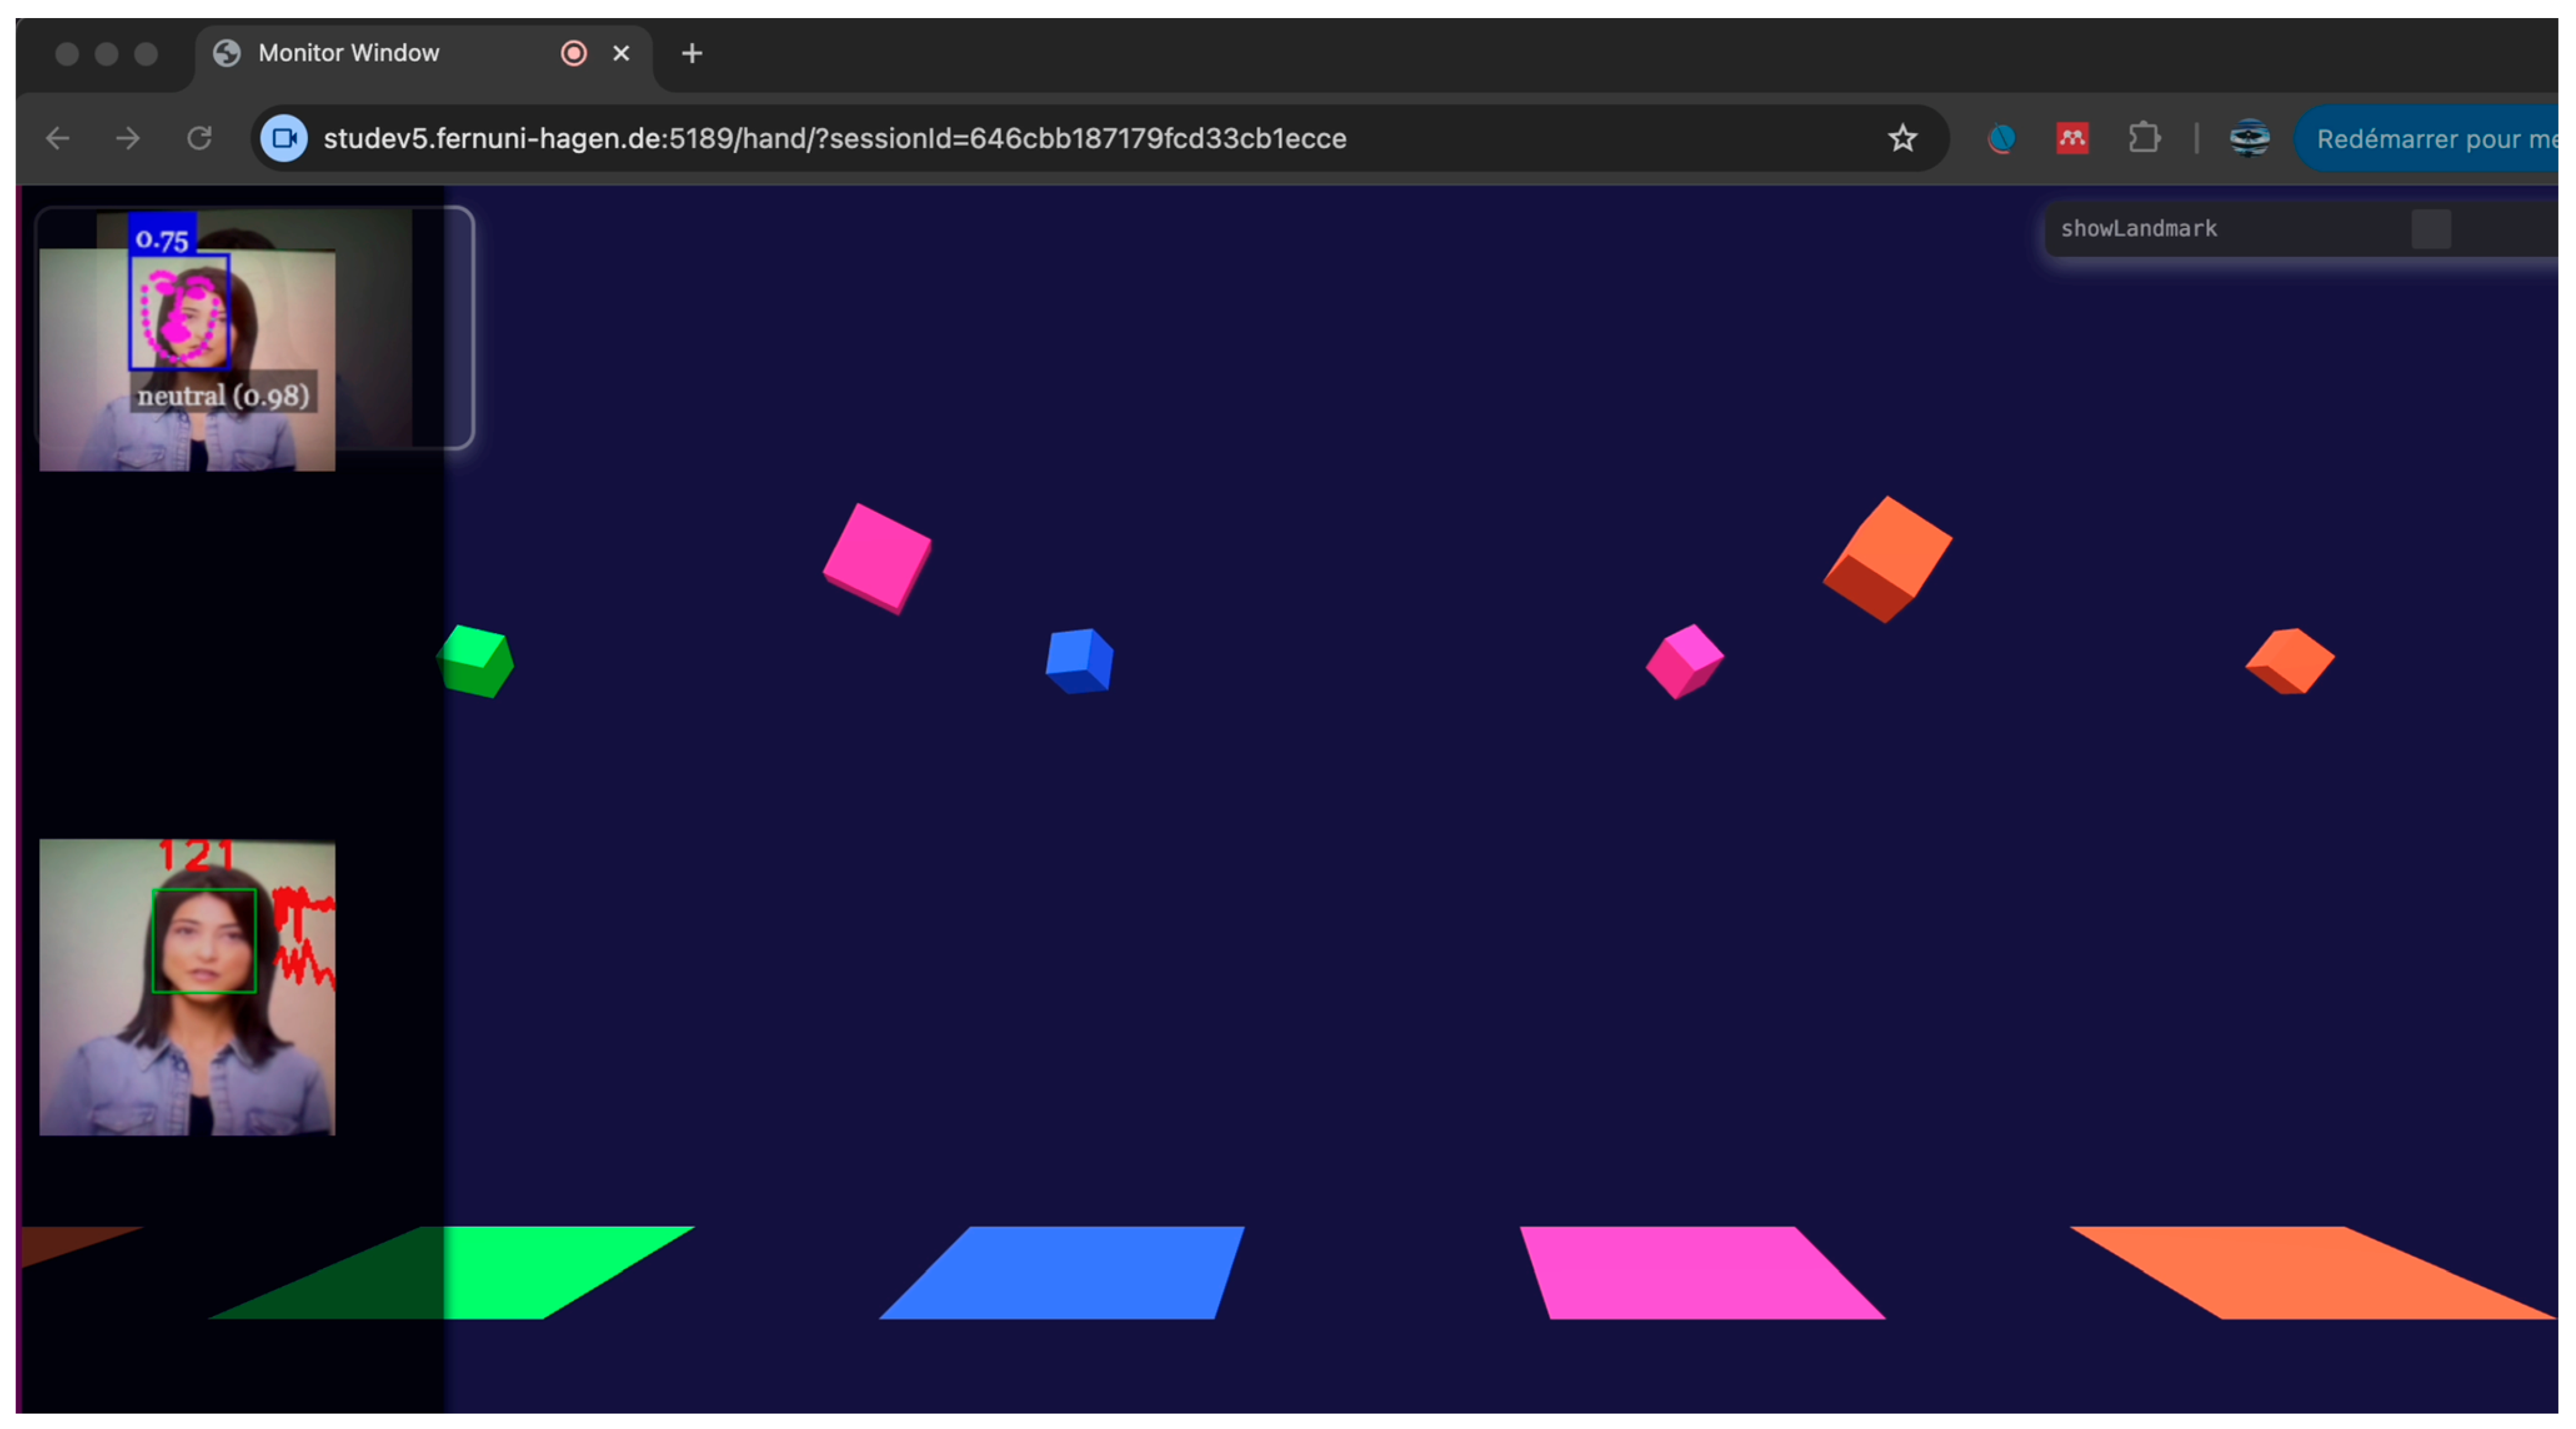Click the browser back arrow

57,138
